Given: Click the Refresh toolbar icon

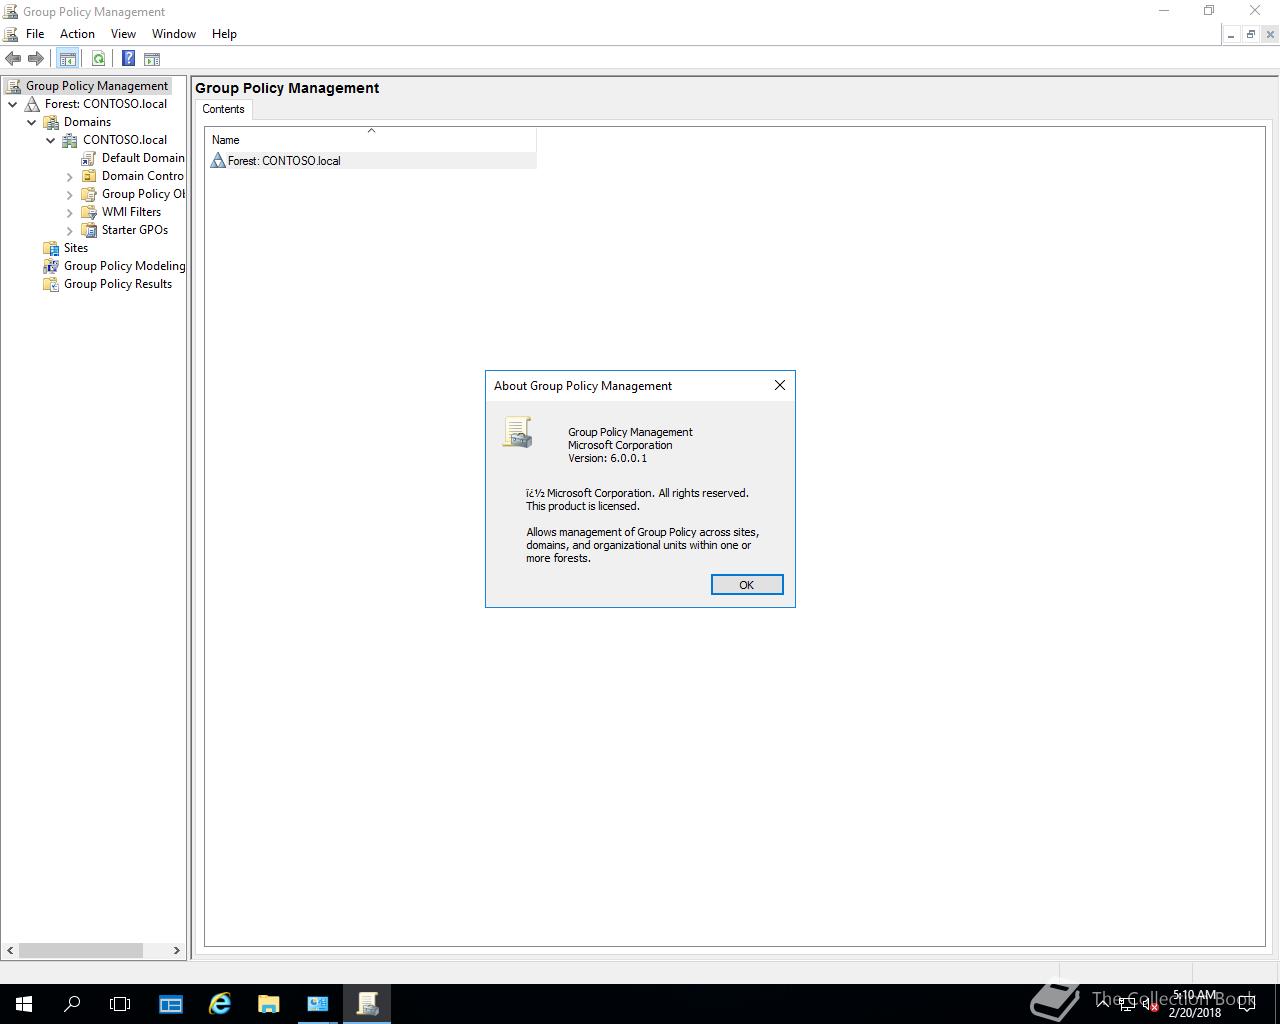Looking at the screenshot, I should (98, 59).
